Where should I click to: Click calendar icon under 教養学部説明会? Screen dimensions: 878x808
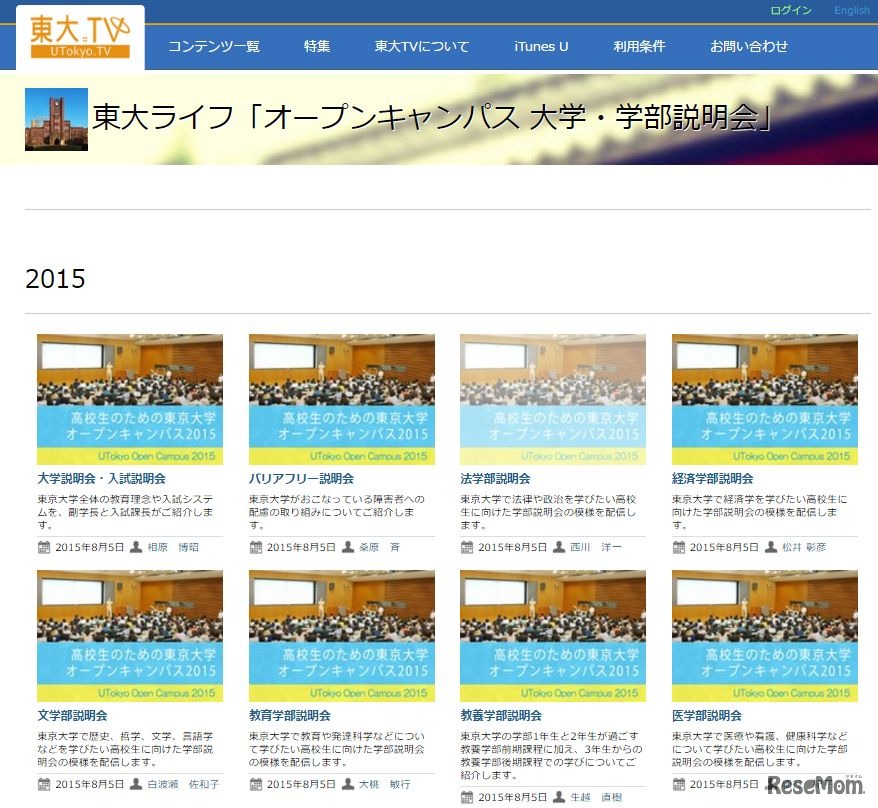[x=466, y=797]
